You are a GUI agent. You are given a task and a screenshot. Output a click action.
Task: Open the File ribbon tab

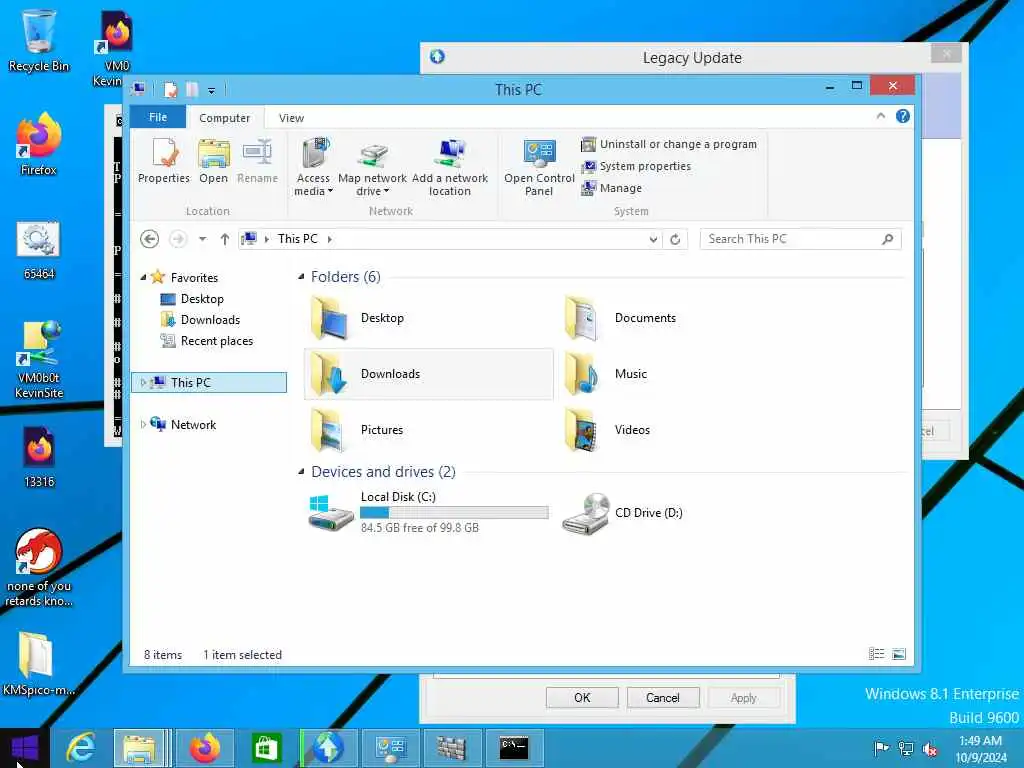(x=158, y=117)
